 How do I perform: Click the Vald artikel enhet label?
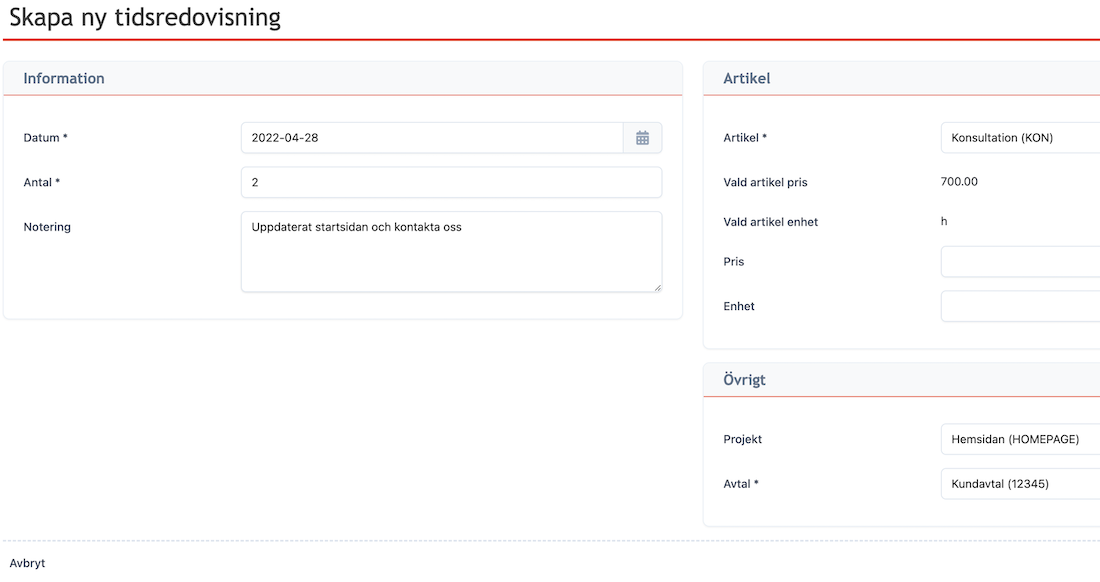[770, 222]
